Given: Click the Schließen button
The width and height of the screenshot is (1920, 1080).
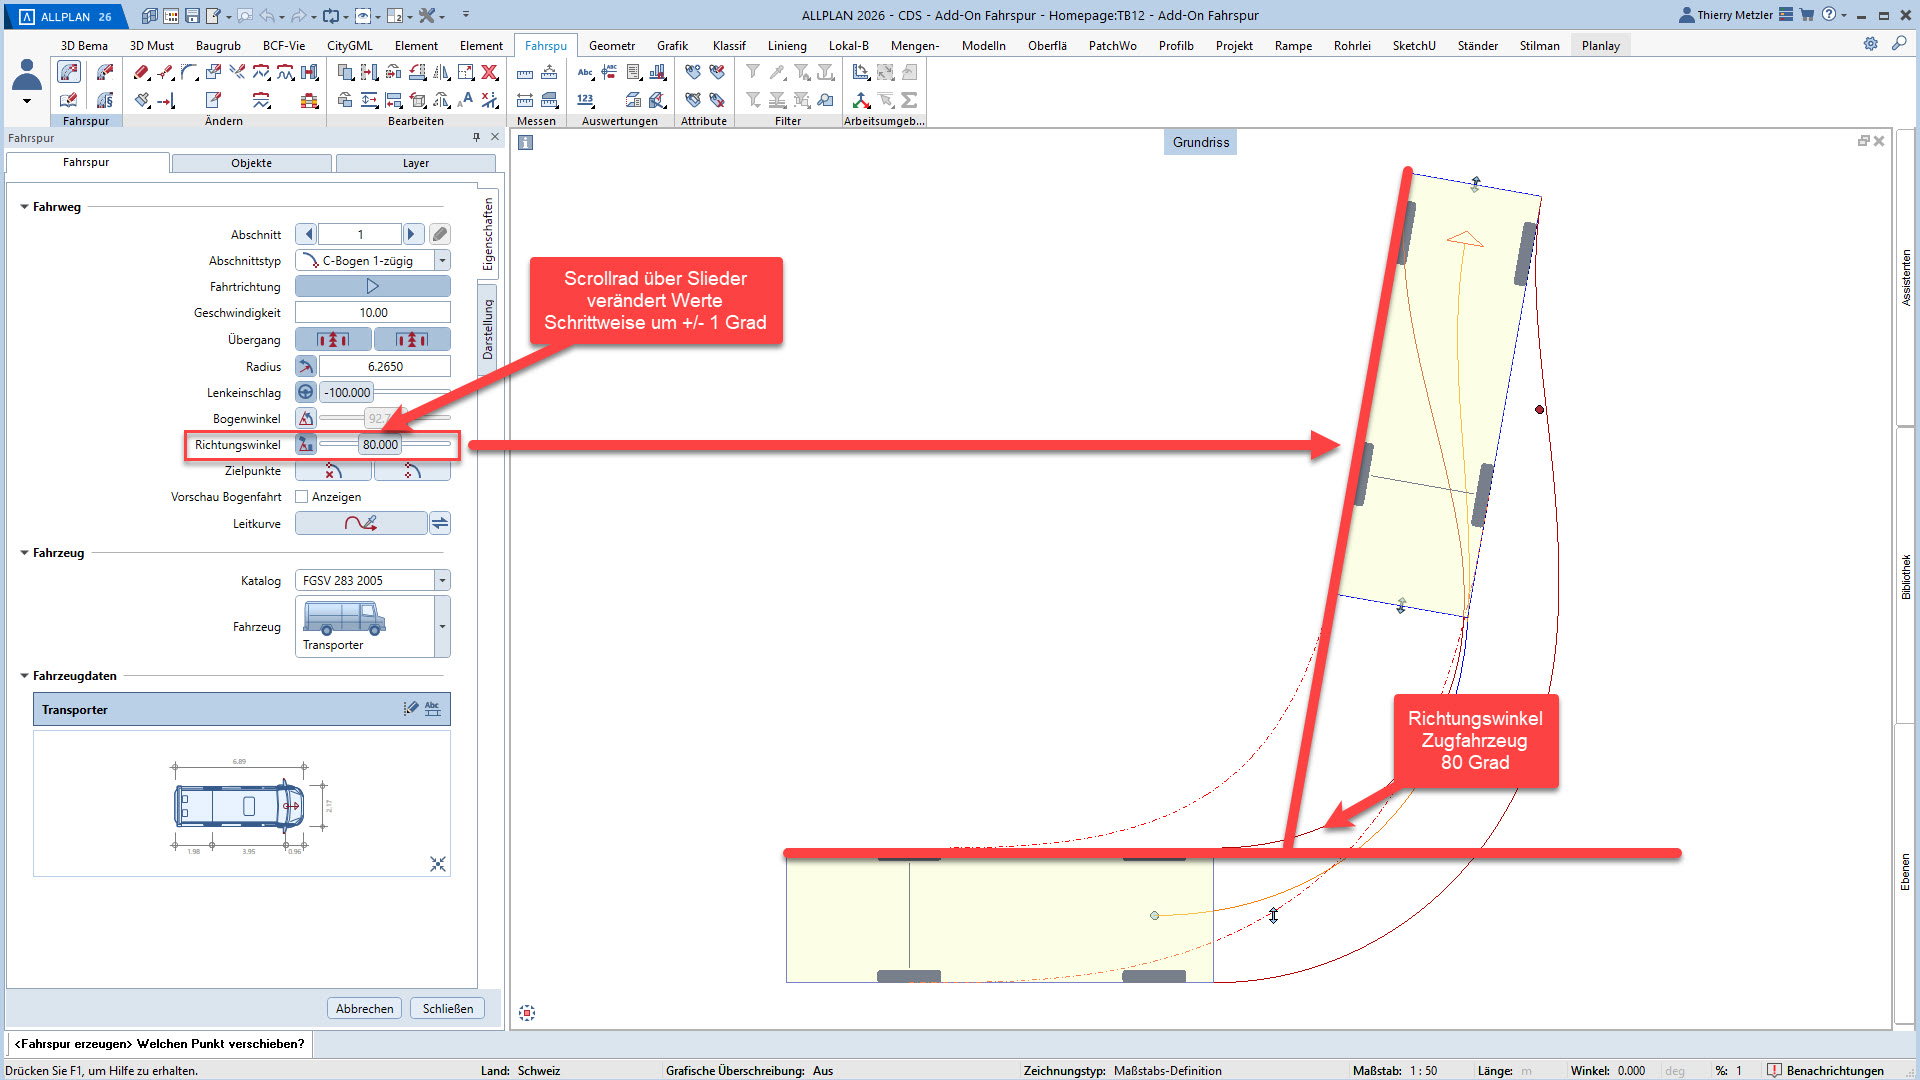Looking at the screenshot, I should [x=447, y=1008].
